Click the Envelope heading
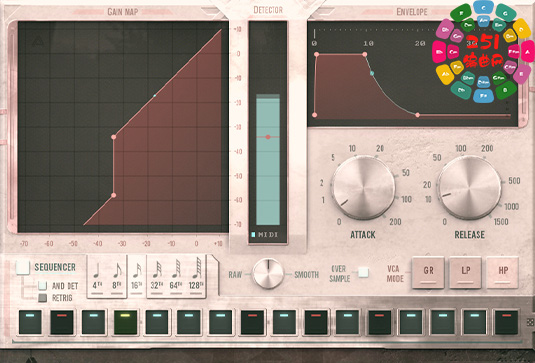The width and height of the screenshot is (535, 363). pos(412,12)
